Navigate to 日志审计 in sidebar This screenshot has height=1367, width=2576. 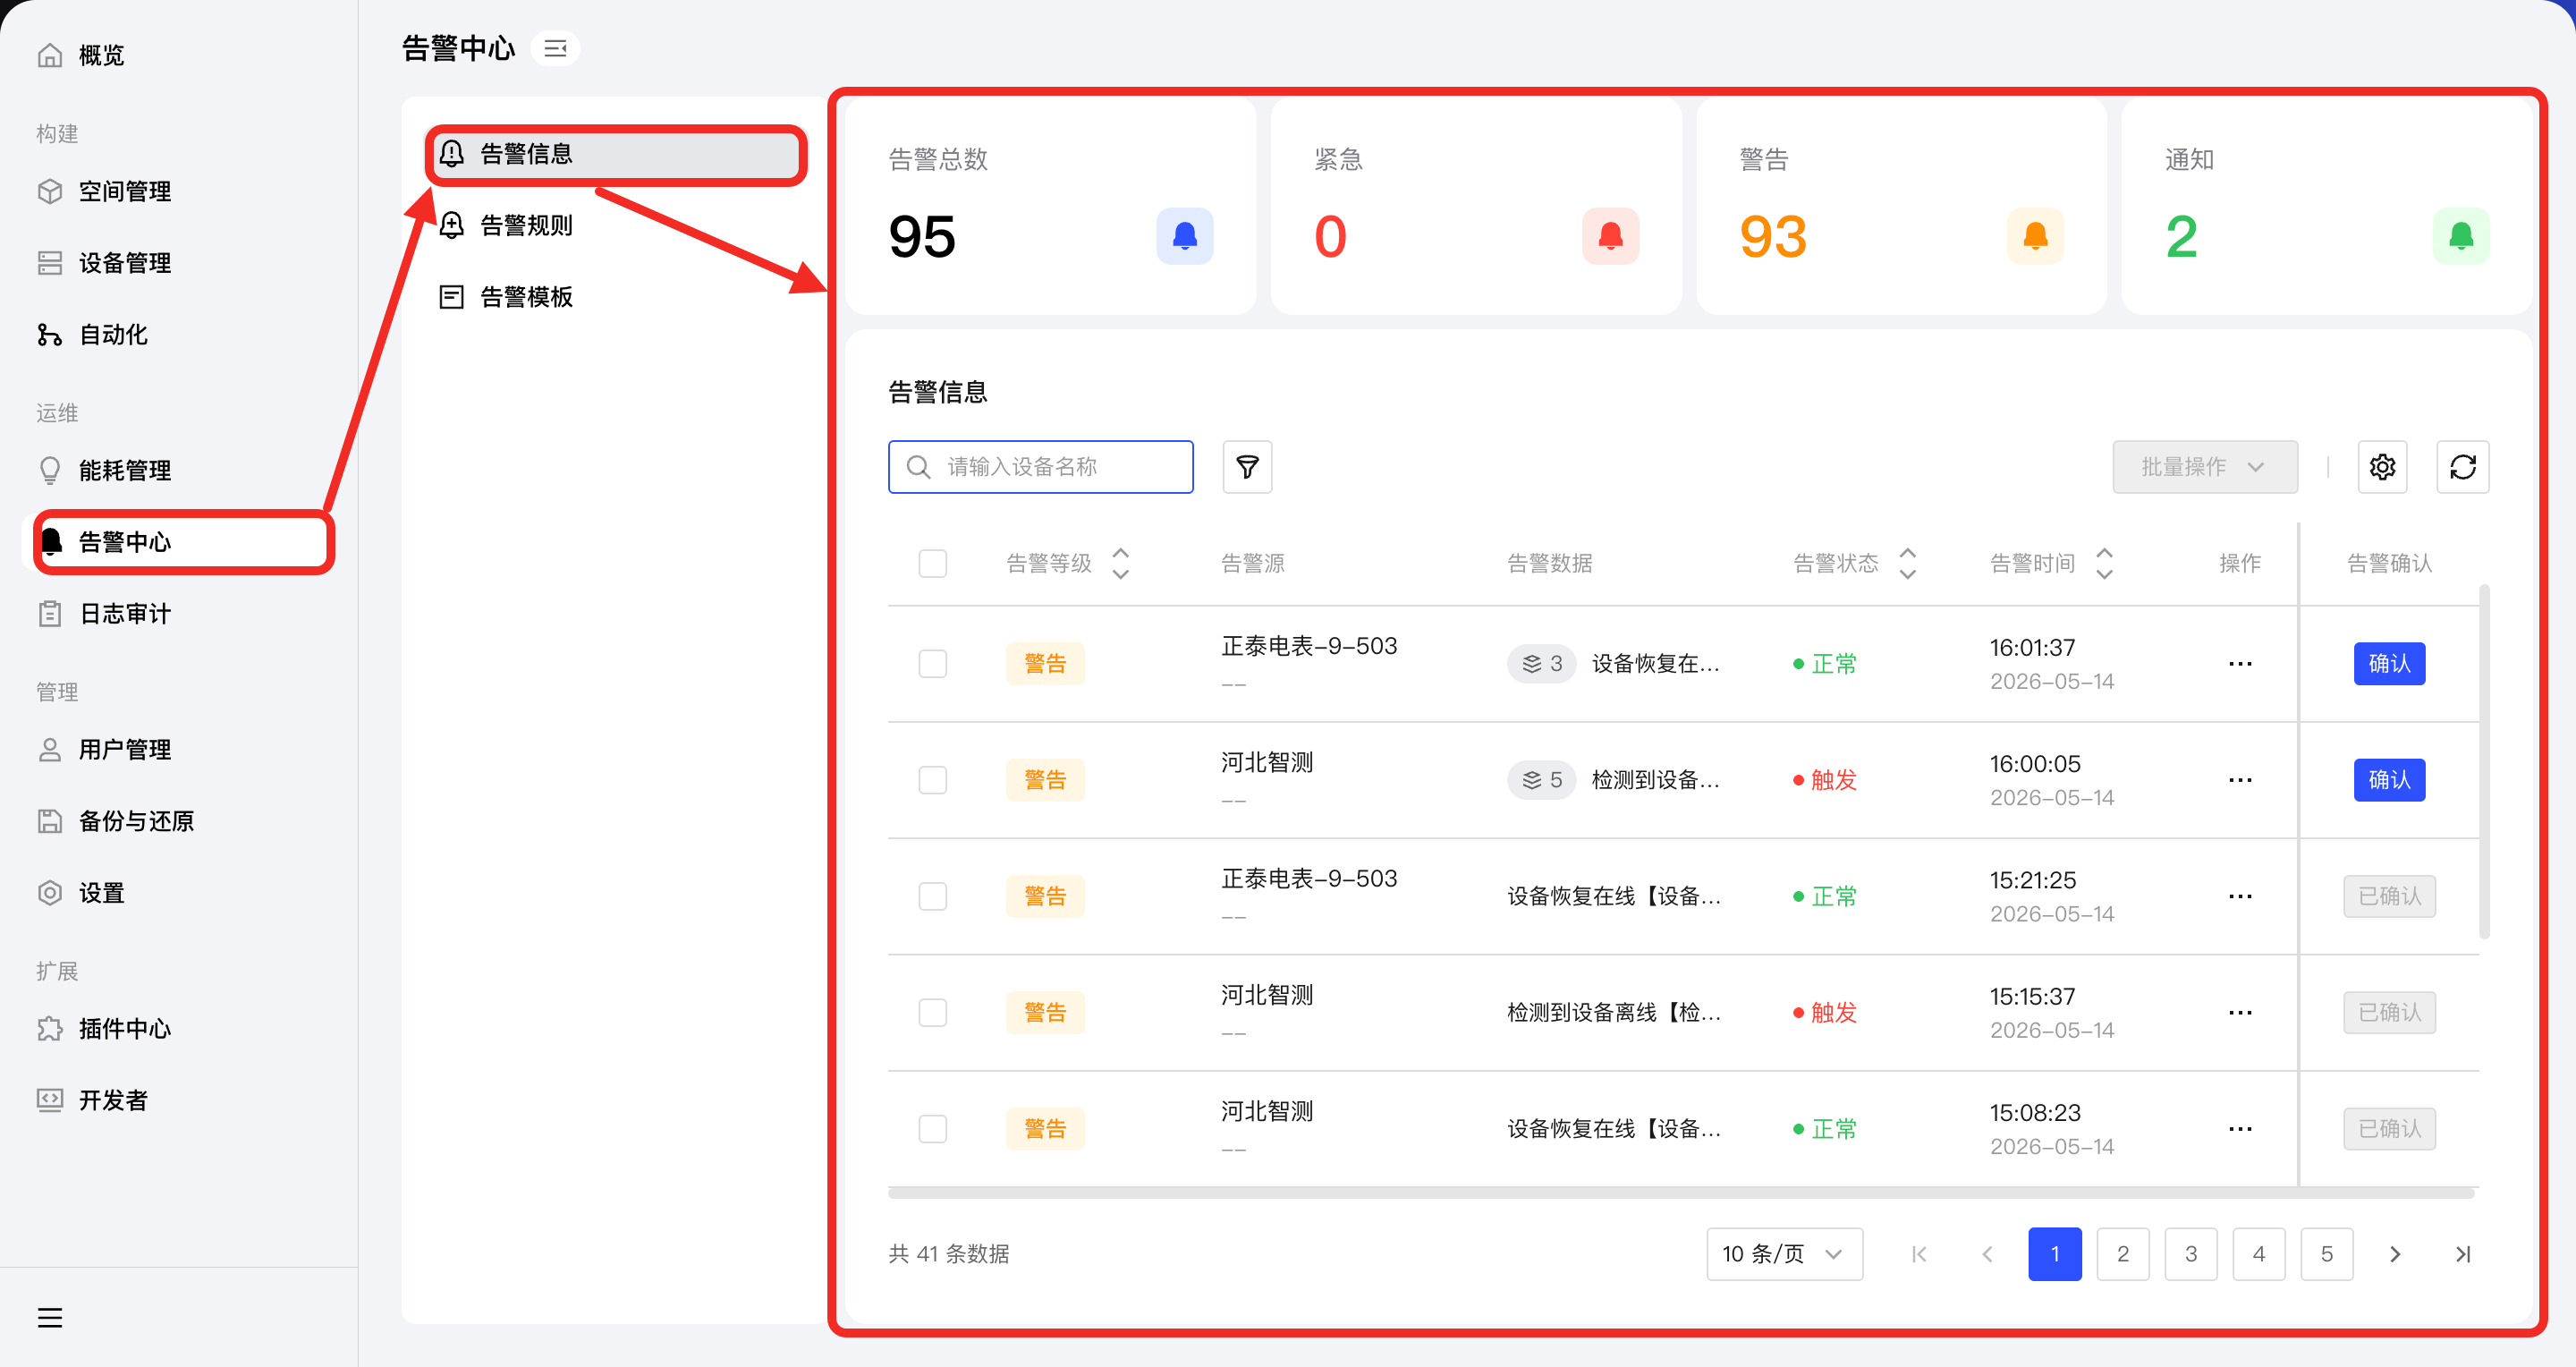(178, 614)
